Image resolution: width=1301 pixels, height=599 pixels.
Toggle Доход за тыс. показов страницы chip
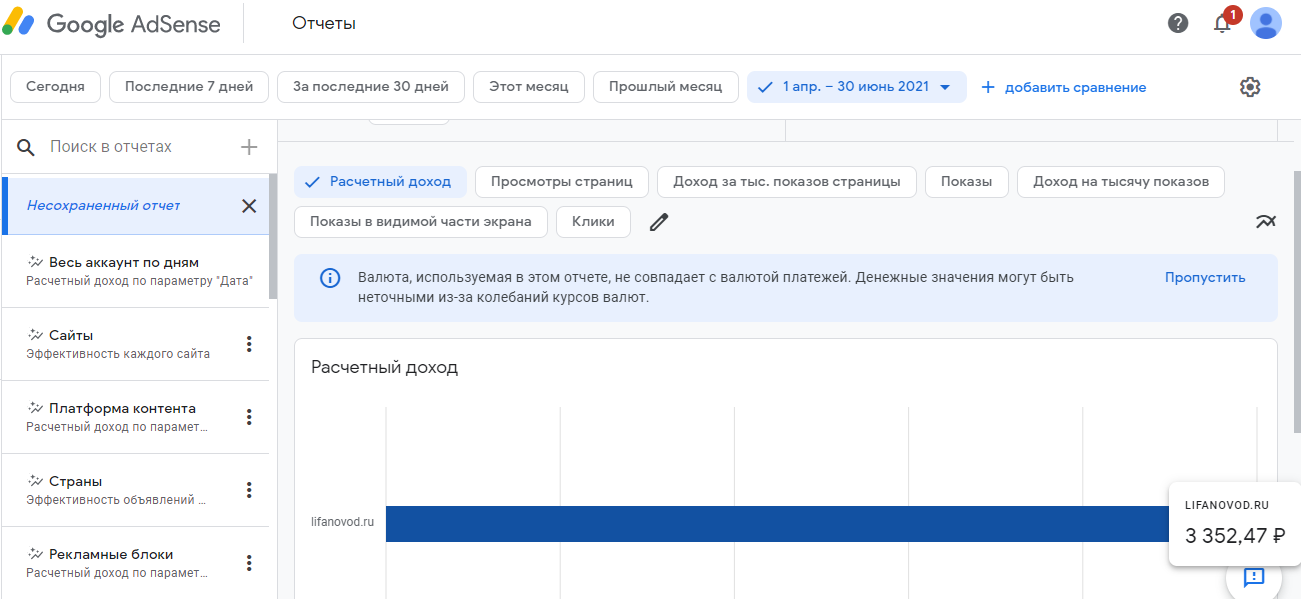click(787, 182)
